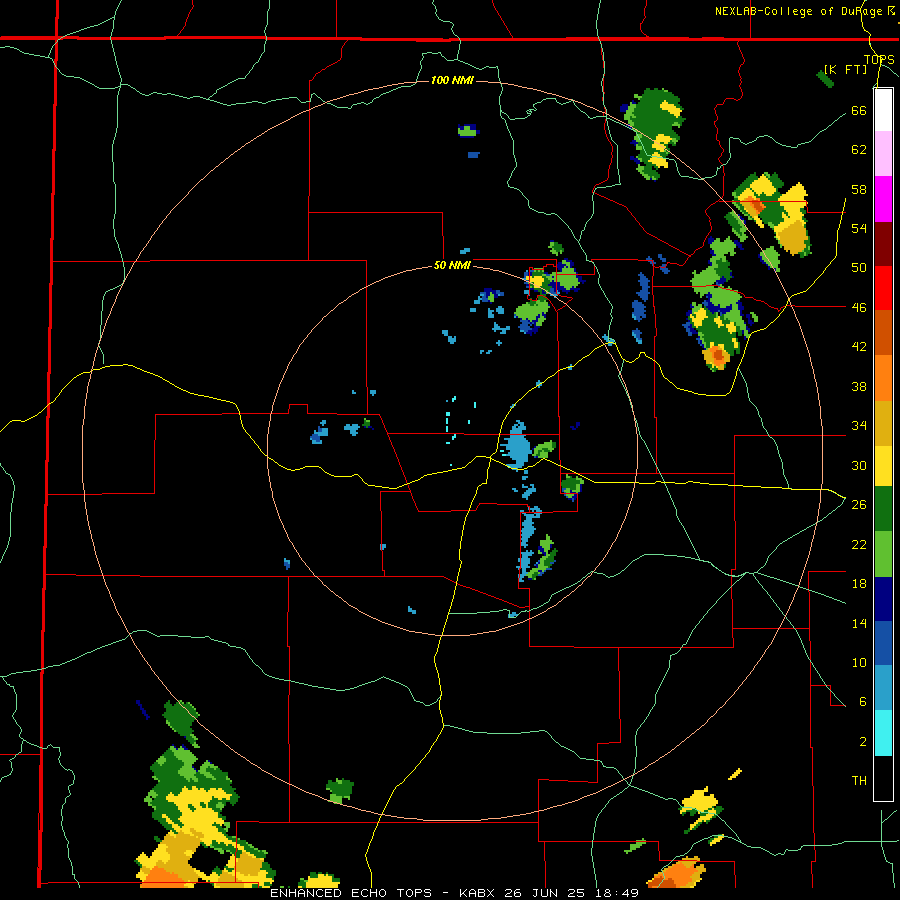Click the TOPS legend heading
This screenshot has width=900, height=900.
point(879,59)
